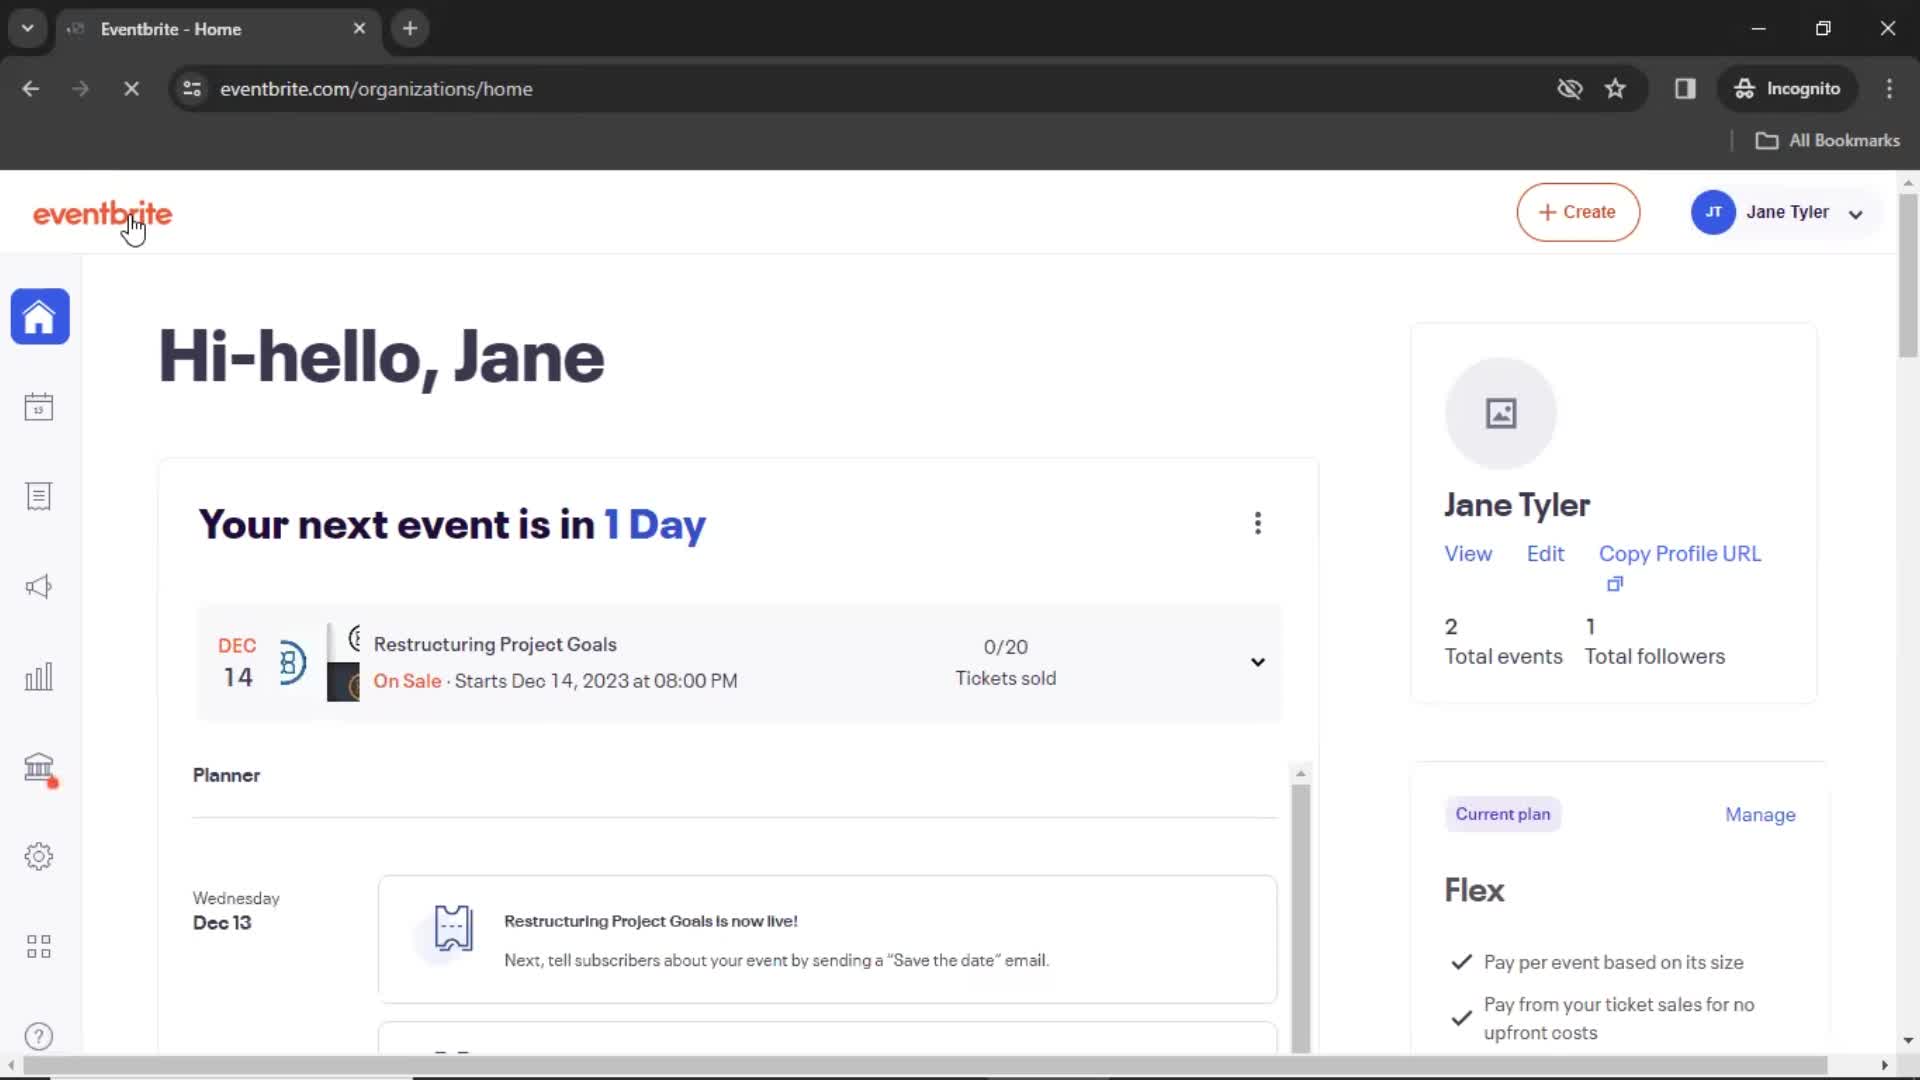Click the page vertical scrollbar thumb

tap(1908, 275)
